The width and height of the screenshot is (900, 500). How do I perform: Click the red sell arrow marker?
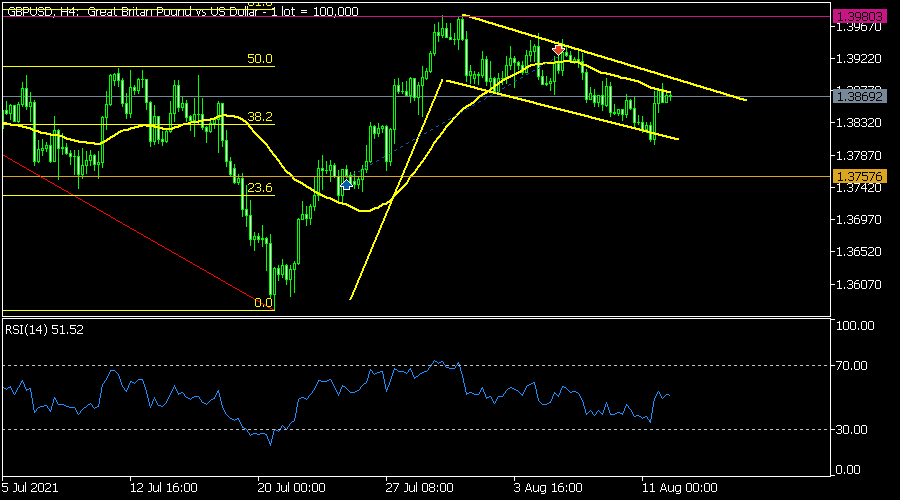tap(558, 51)
